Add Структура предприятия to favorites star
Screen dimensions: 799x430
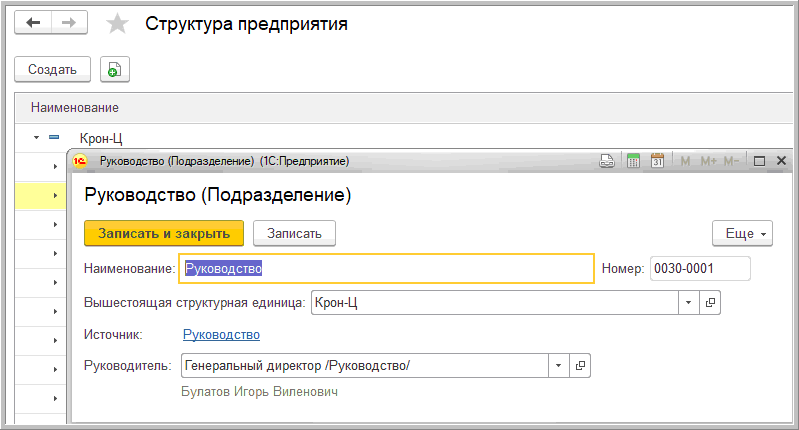[118, 25]
